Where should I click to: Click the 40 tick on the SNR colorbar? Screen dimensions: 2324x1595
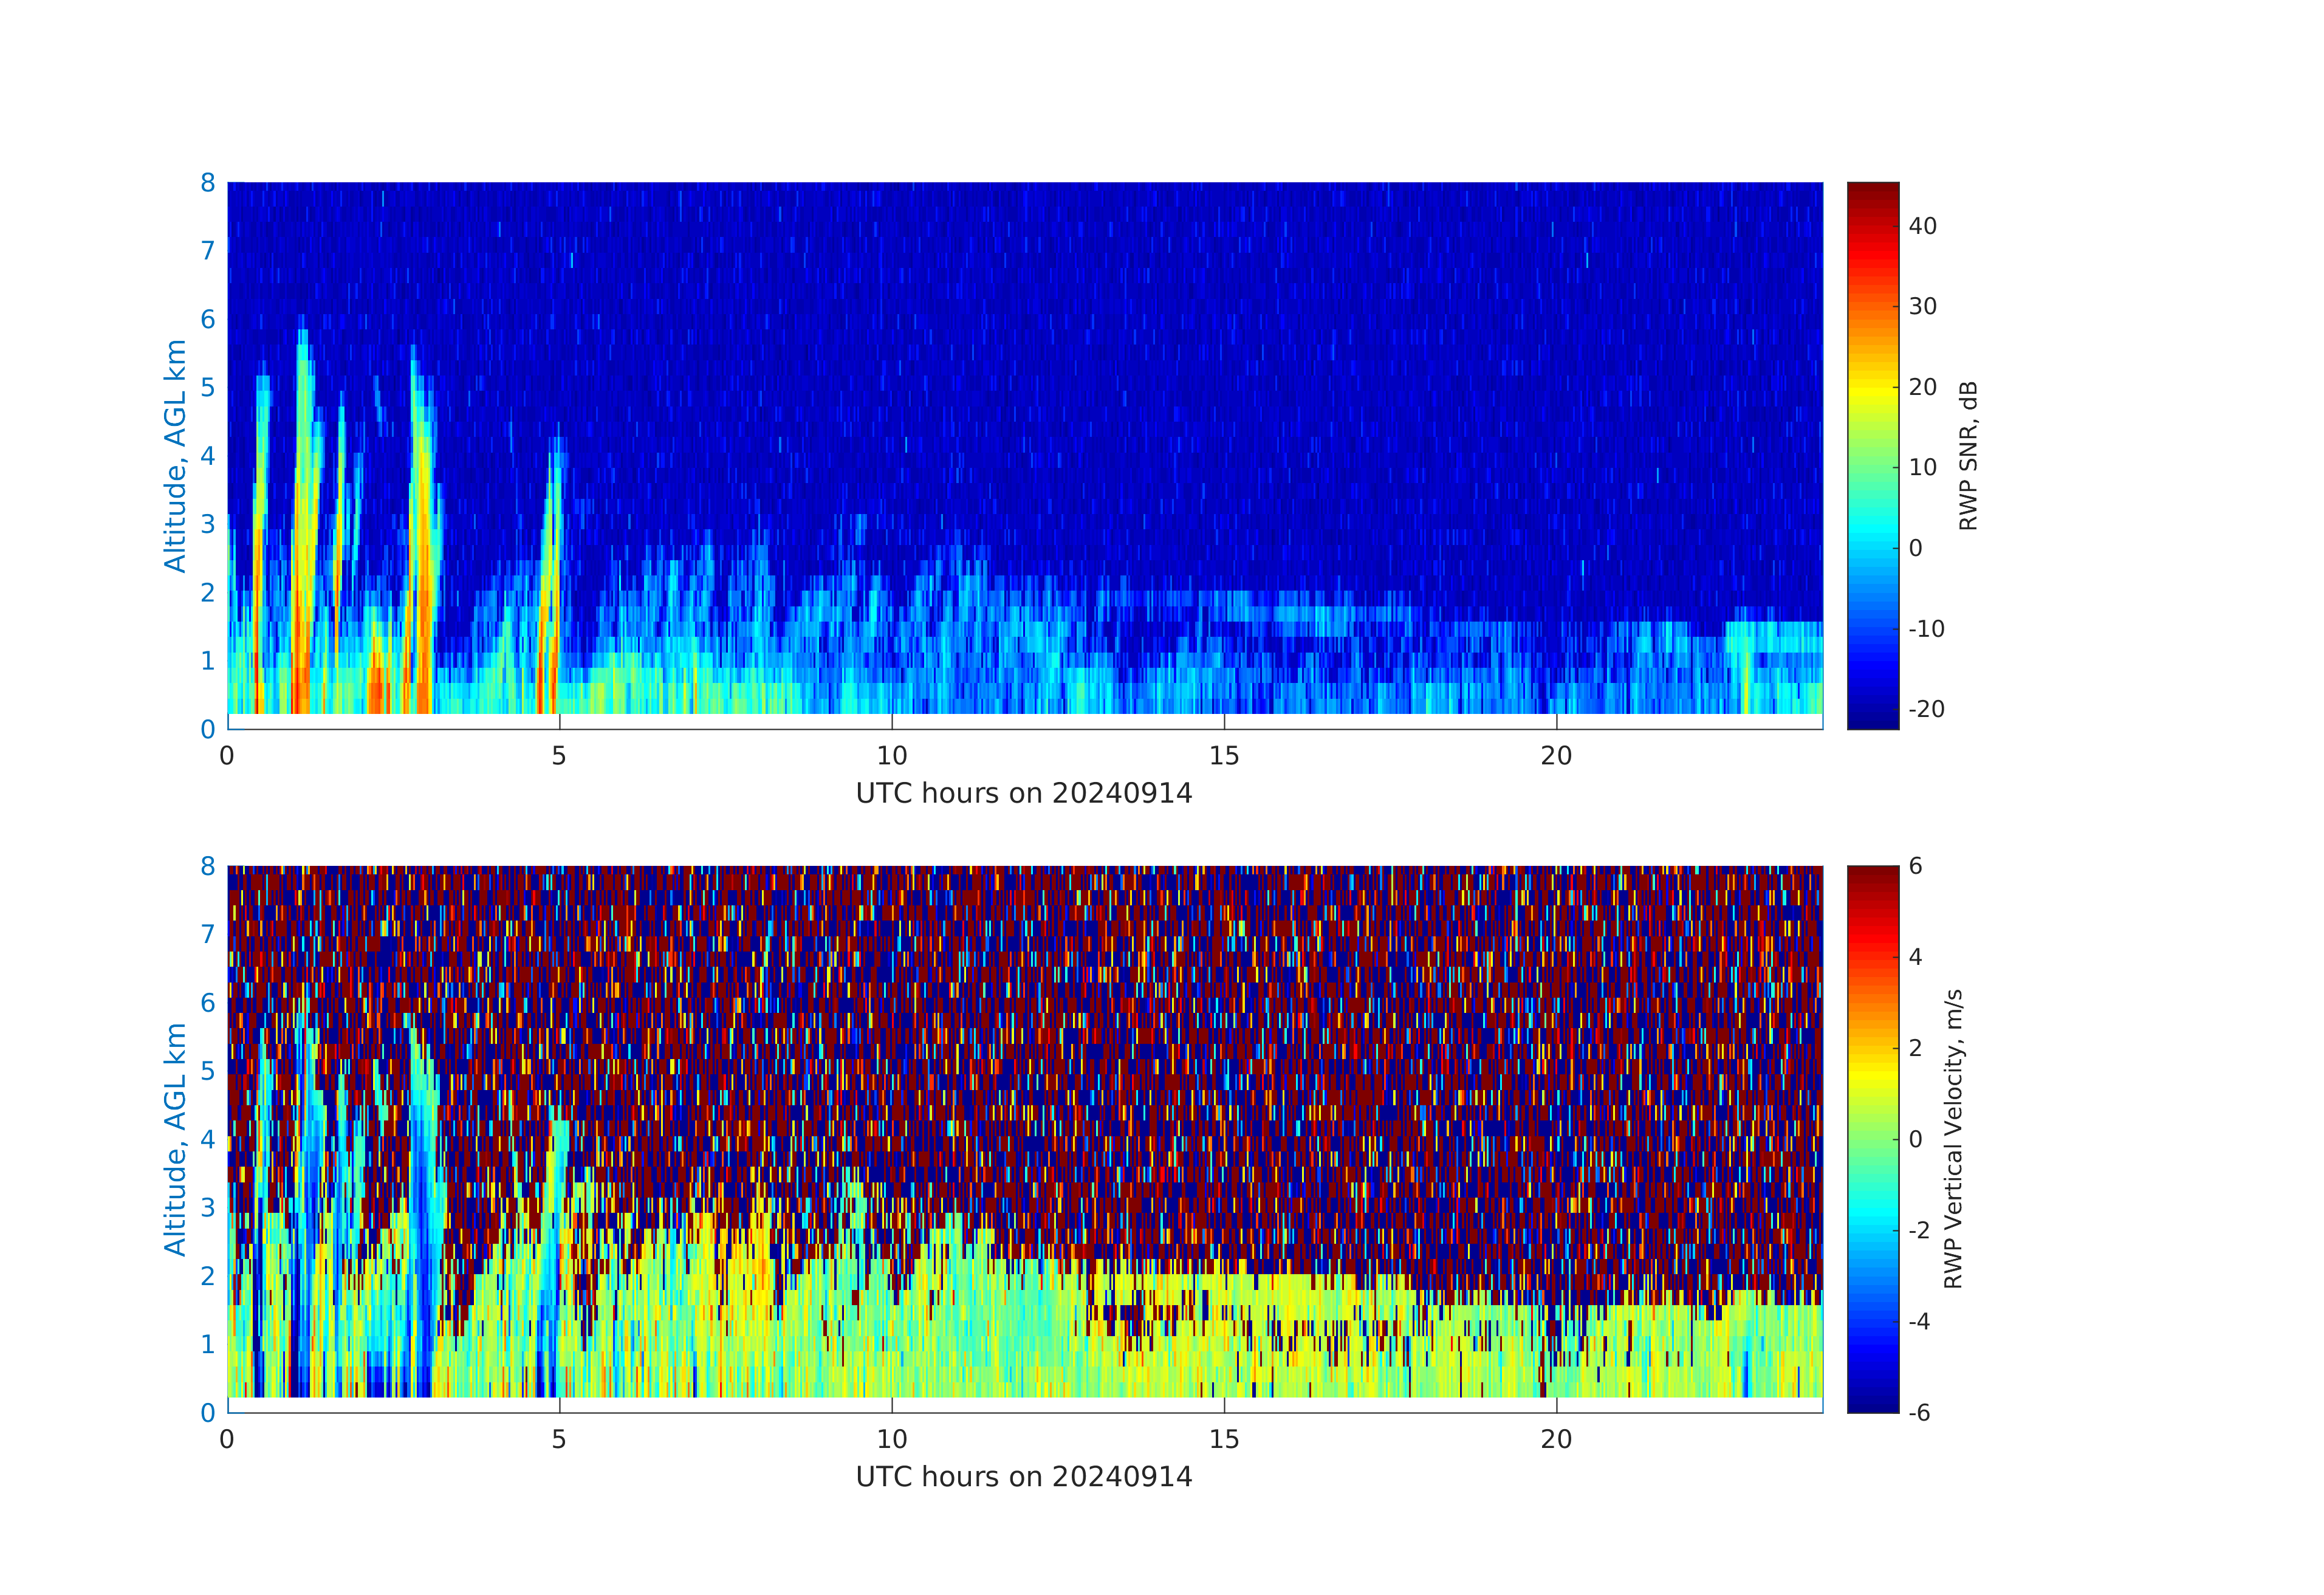[1922, 226]
